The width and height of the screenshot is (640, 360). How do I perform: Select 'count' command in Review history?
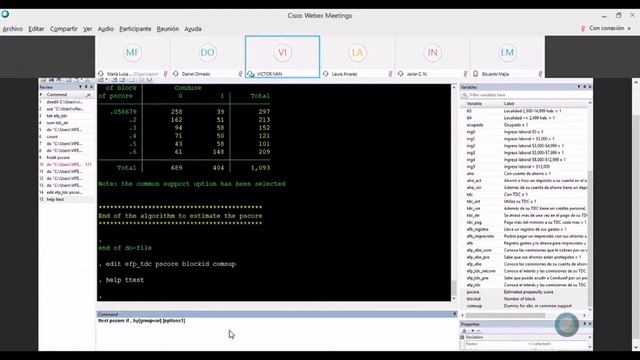click(x=67, y=137)
